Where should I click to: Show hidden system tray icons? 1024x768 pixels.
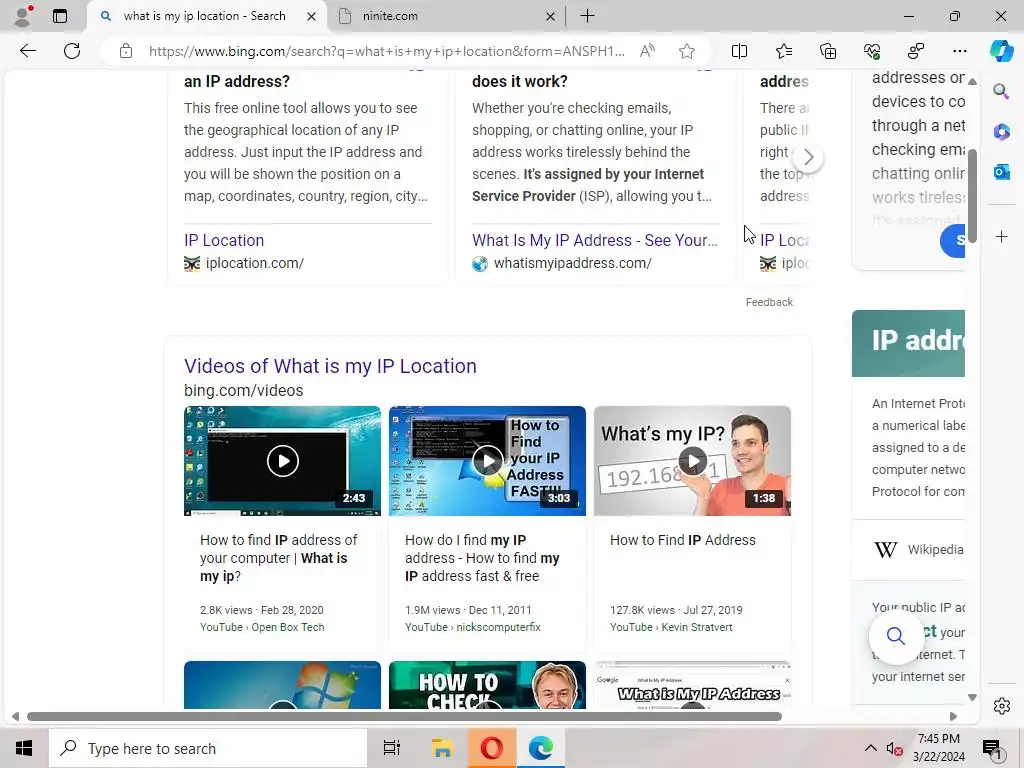[871, 748]
